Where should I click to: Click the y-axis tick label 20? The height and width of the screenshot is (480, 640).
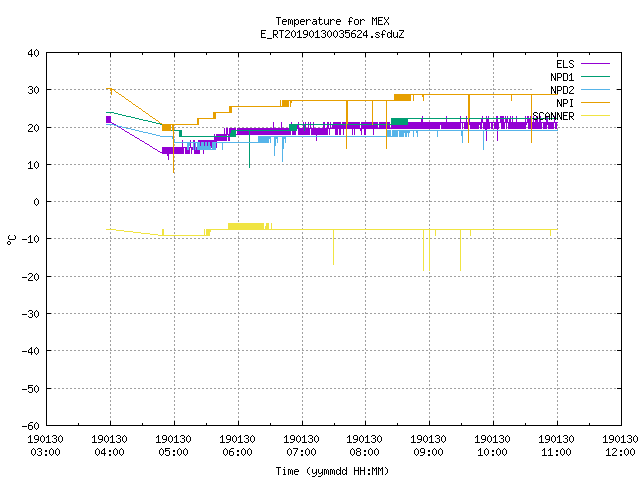pyautogui.click(x=33, y=127)
